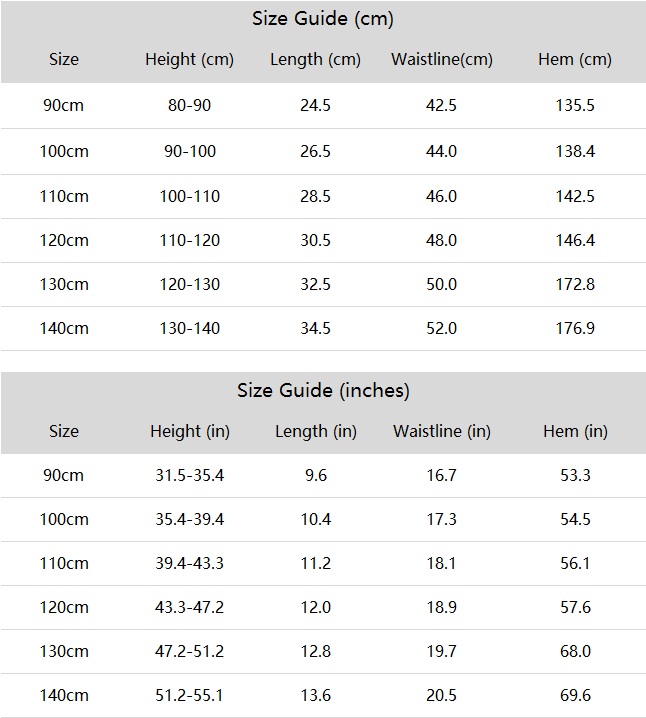This screenshot has width=646, height=718.
Task: Click the 172.8 hem value
Action: (575, 284)
